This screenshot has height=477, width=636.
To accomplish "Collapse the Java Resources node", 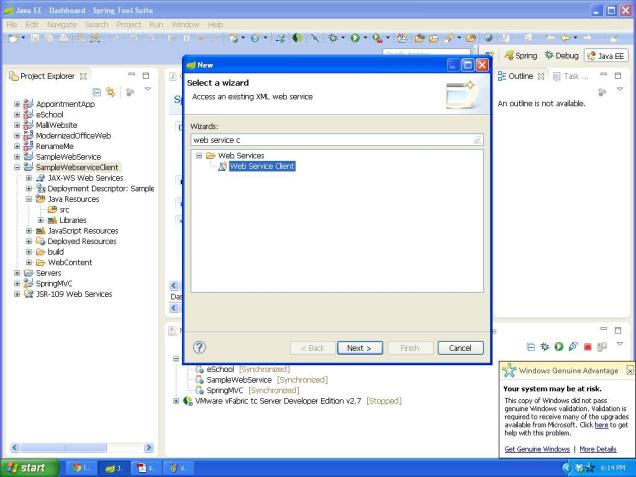I will tap(29, 199).
